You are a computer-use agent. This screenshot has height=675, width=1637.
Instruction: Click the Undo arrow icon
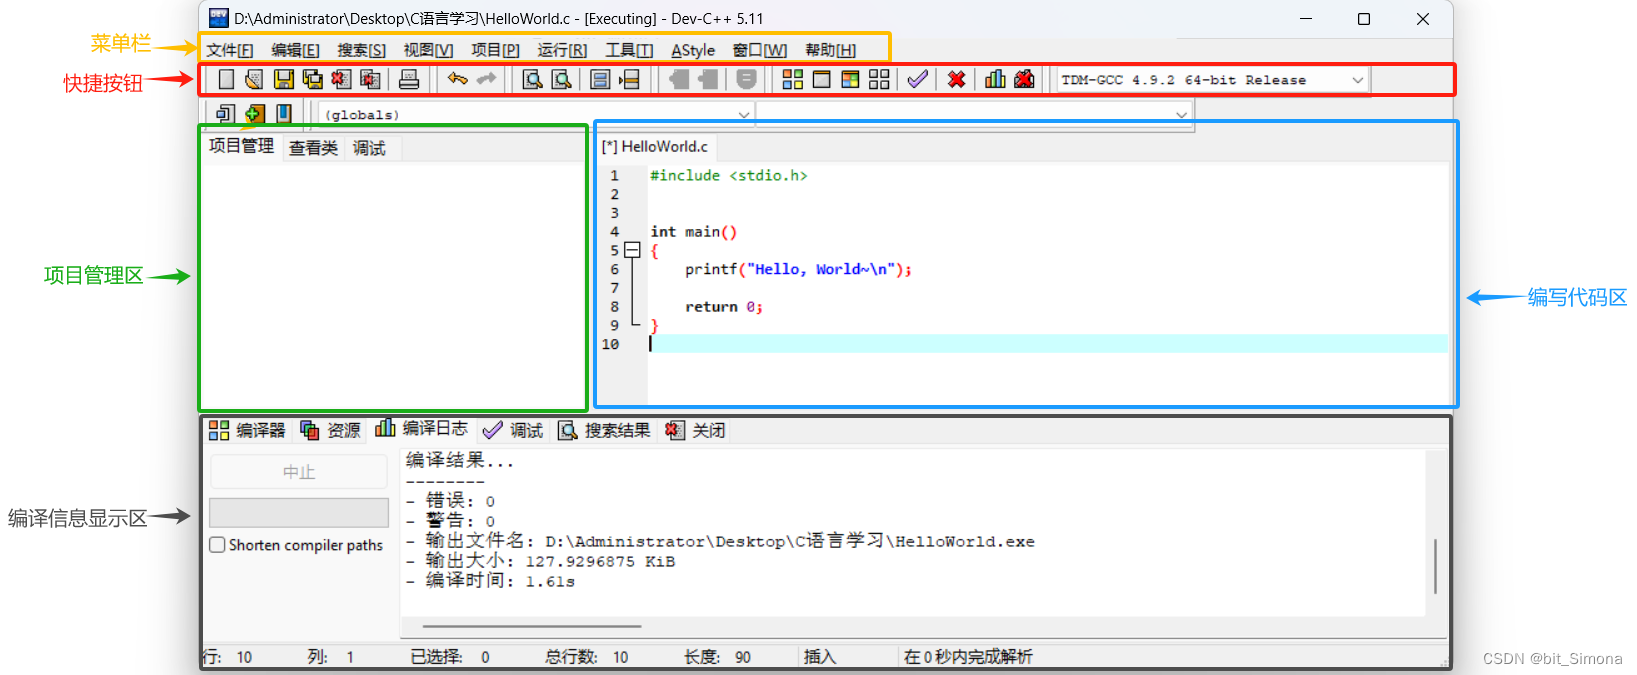coord(457,79)
